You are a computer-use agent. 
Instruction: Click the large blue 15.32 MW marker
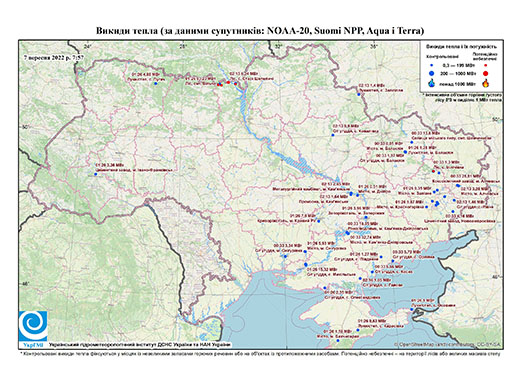[306, 264]
